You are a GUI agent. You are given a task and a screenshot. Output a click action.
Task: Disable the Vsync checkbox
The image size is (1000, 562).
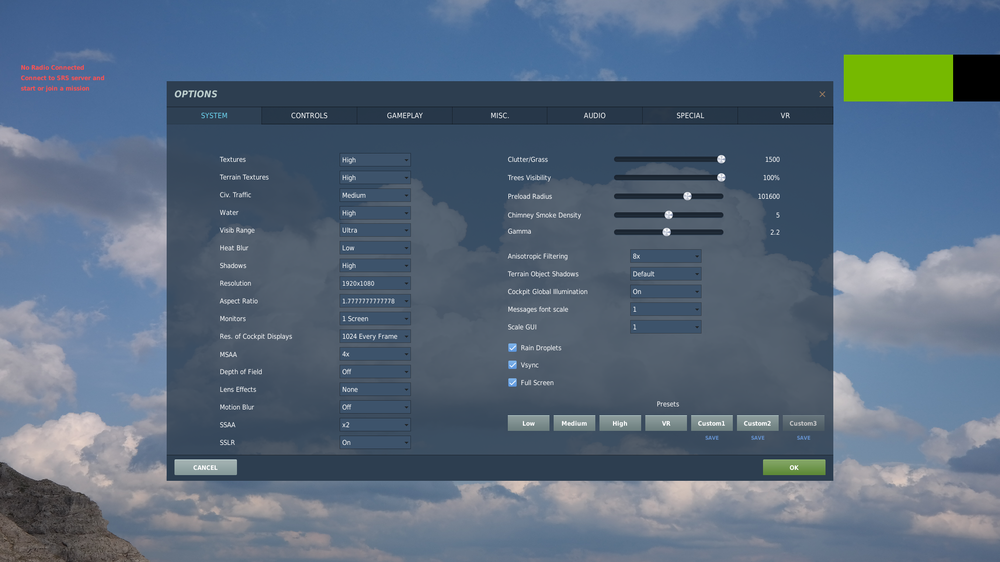pyautogui.click(x=512, y=365)
